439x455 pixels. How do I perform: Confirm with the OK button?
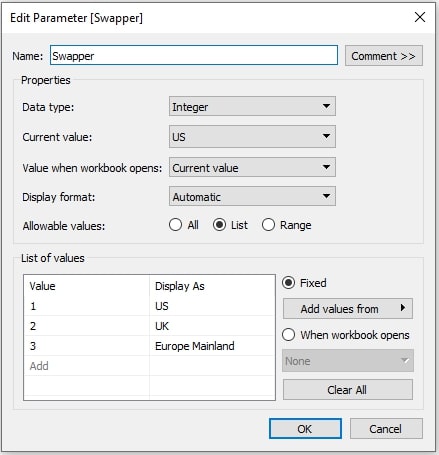pyautogui.click(x=305, y=429)
